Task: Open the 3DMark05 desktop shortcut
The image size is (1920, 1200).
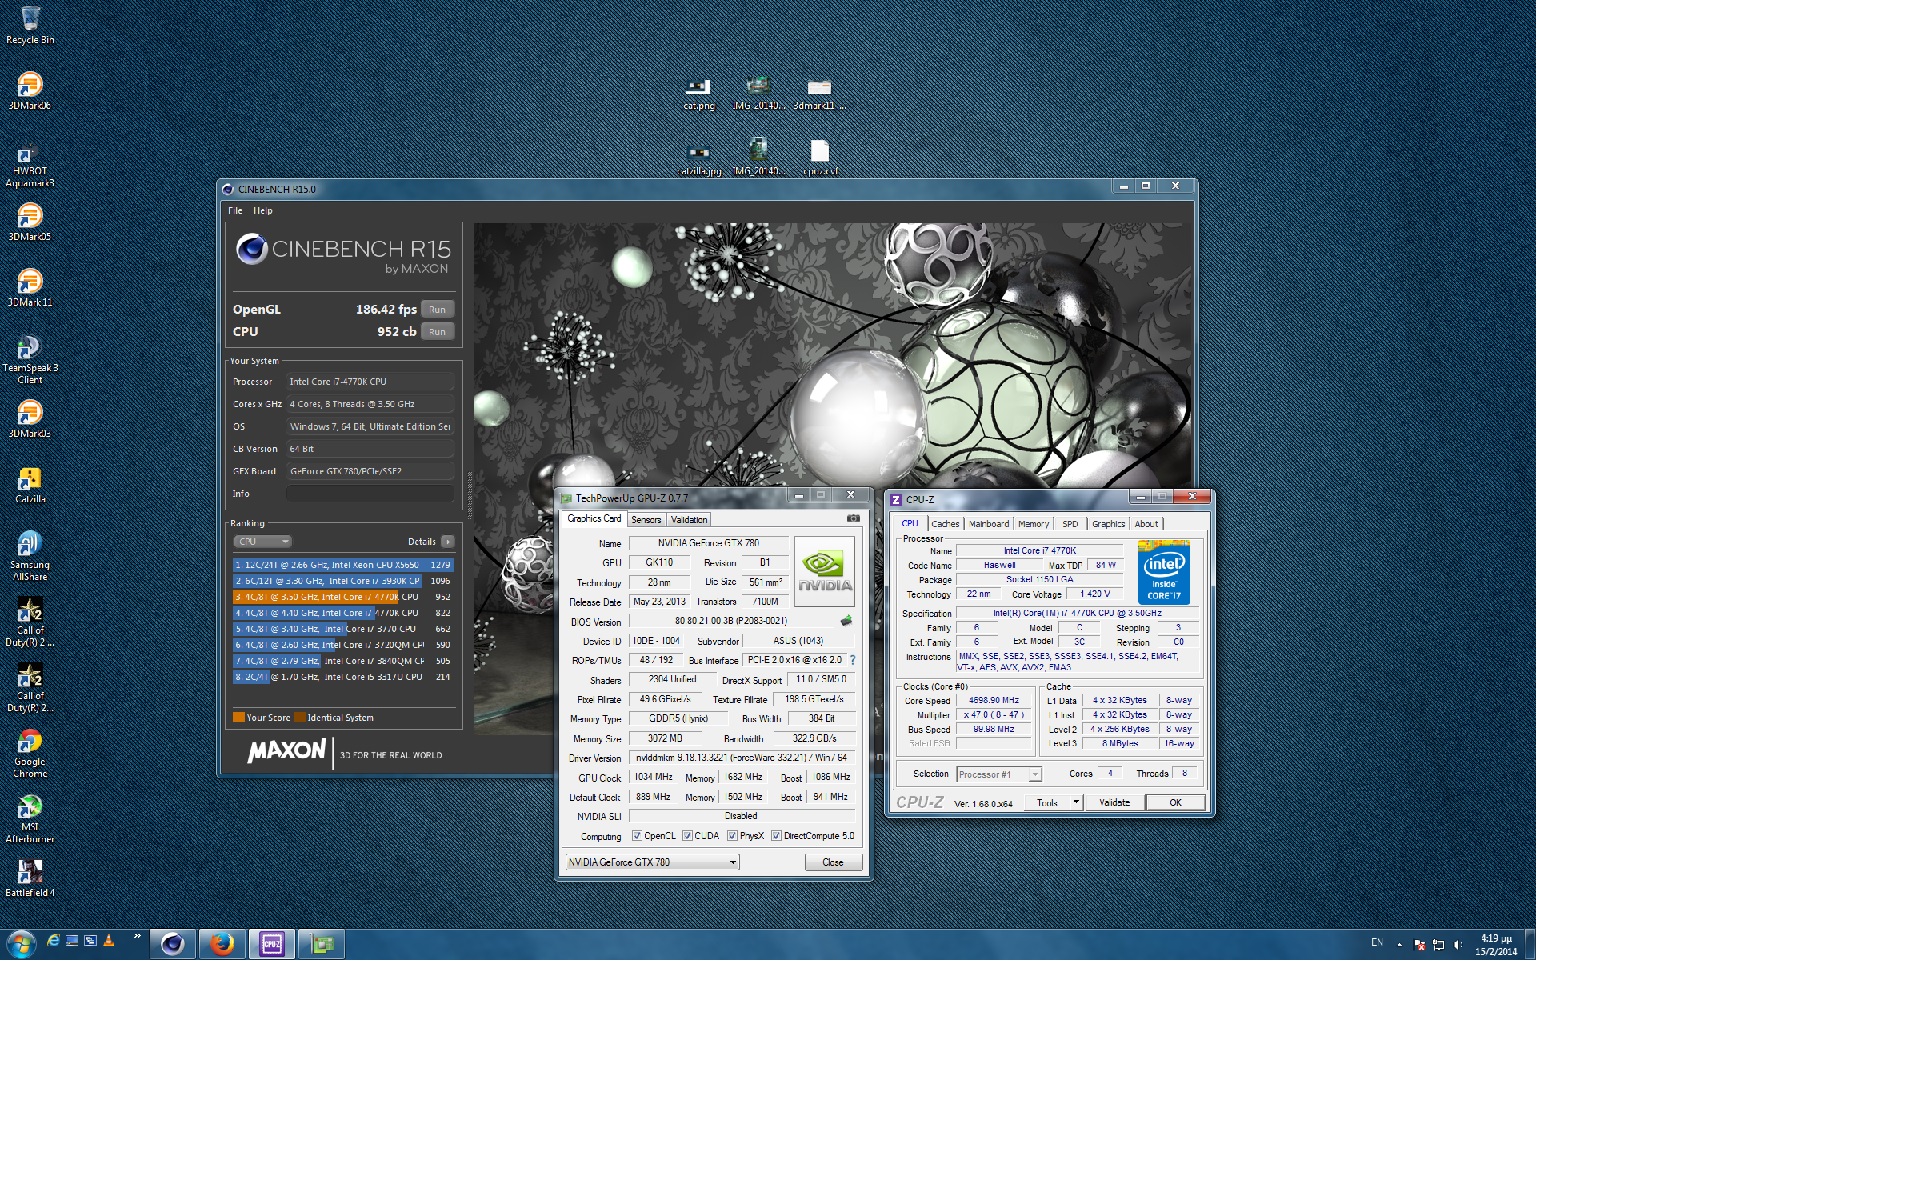Action: click(x=30, y=221)
